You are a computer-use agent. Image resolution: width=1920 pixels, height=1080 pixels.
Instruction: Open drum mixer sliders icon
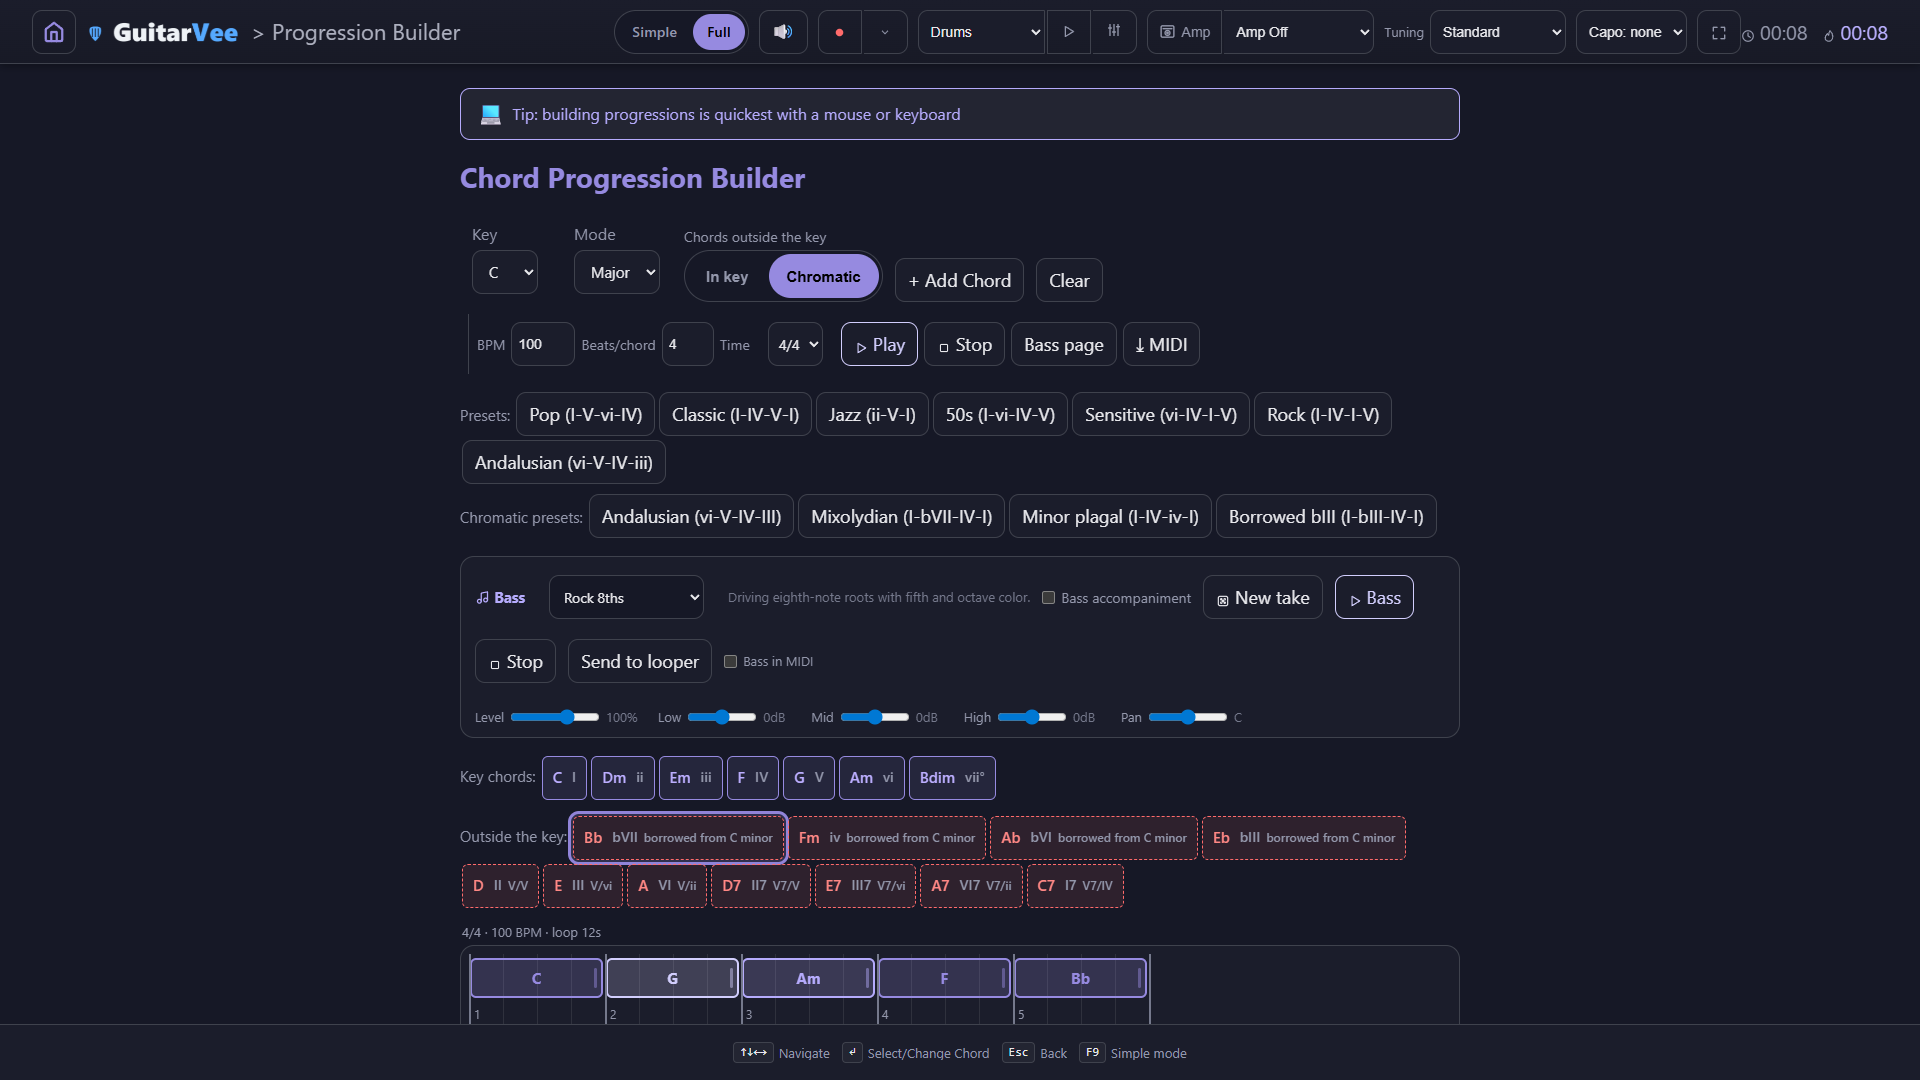1114,32
